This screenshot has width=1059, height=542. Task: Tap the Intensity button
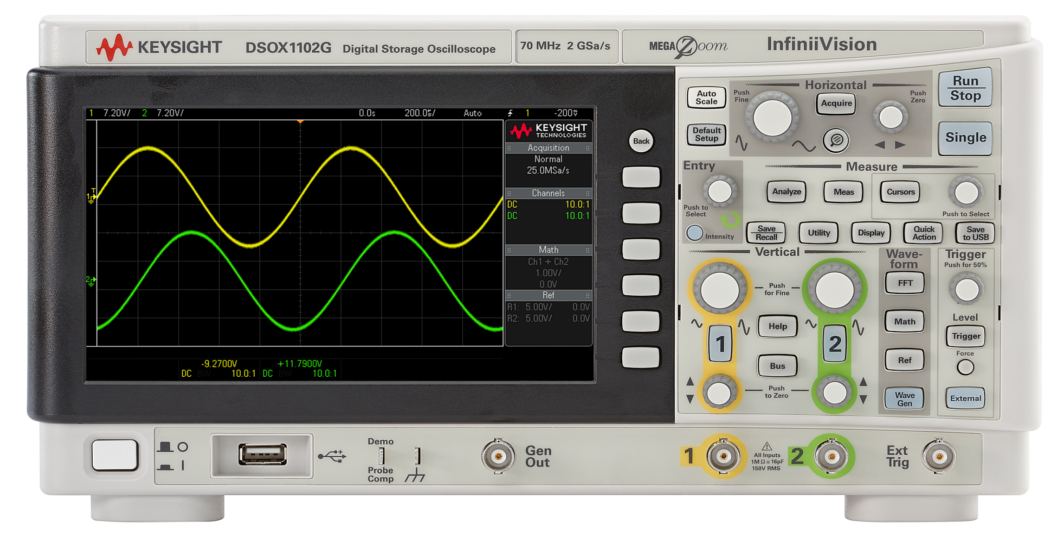(694, 234)
